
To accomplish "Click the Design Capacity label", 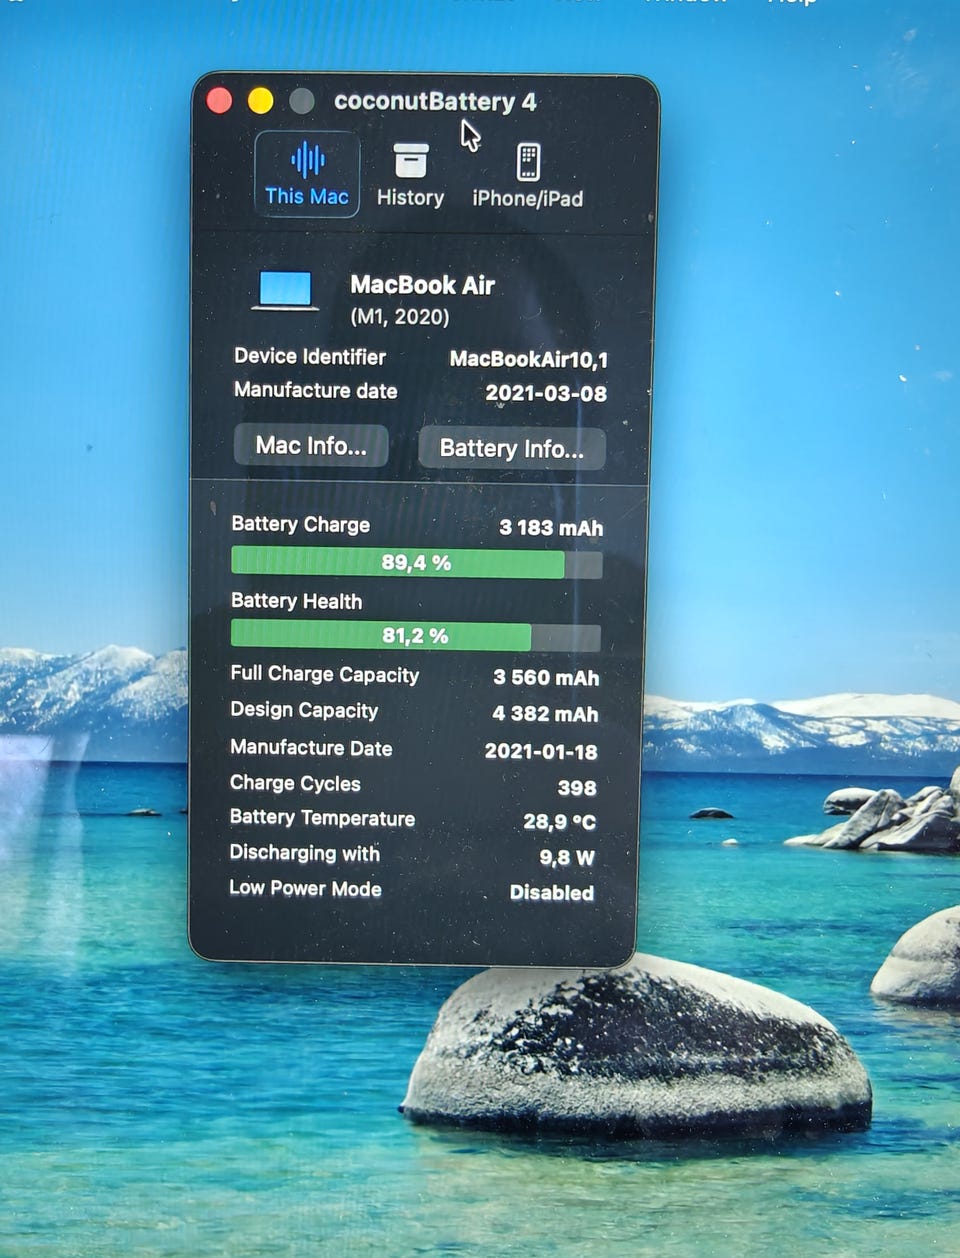I will click(304, 710).
